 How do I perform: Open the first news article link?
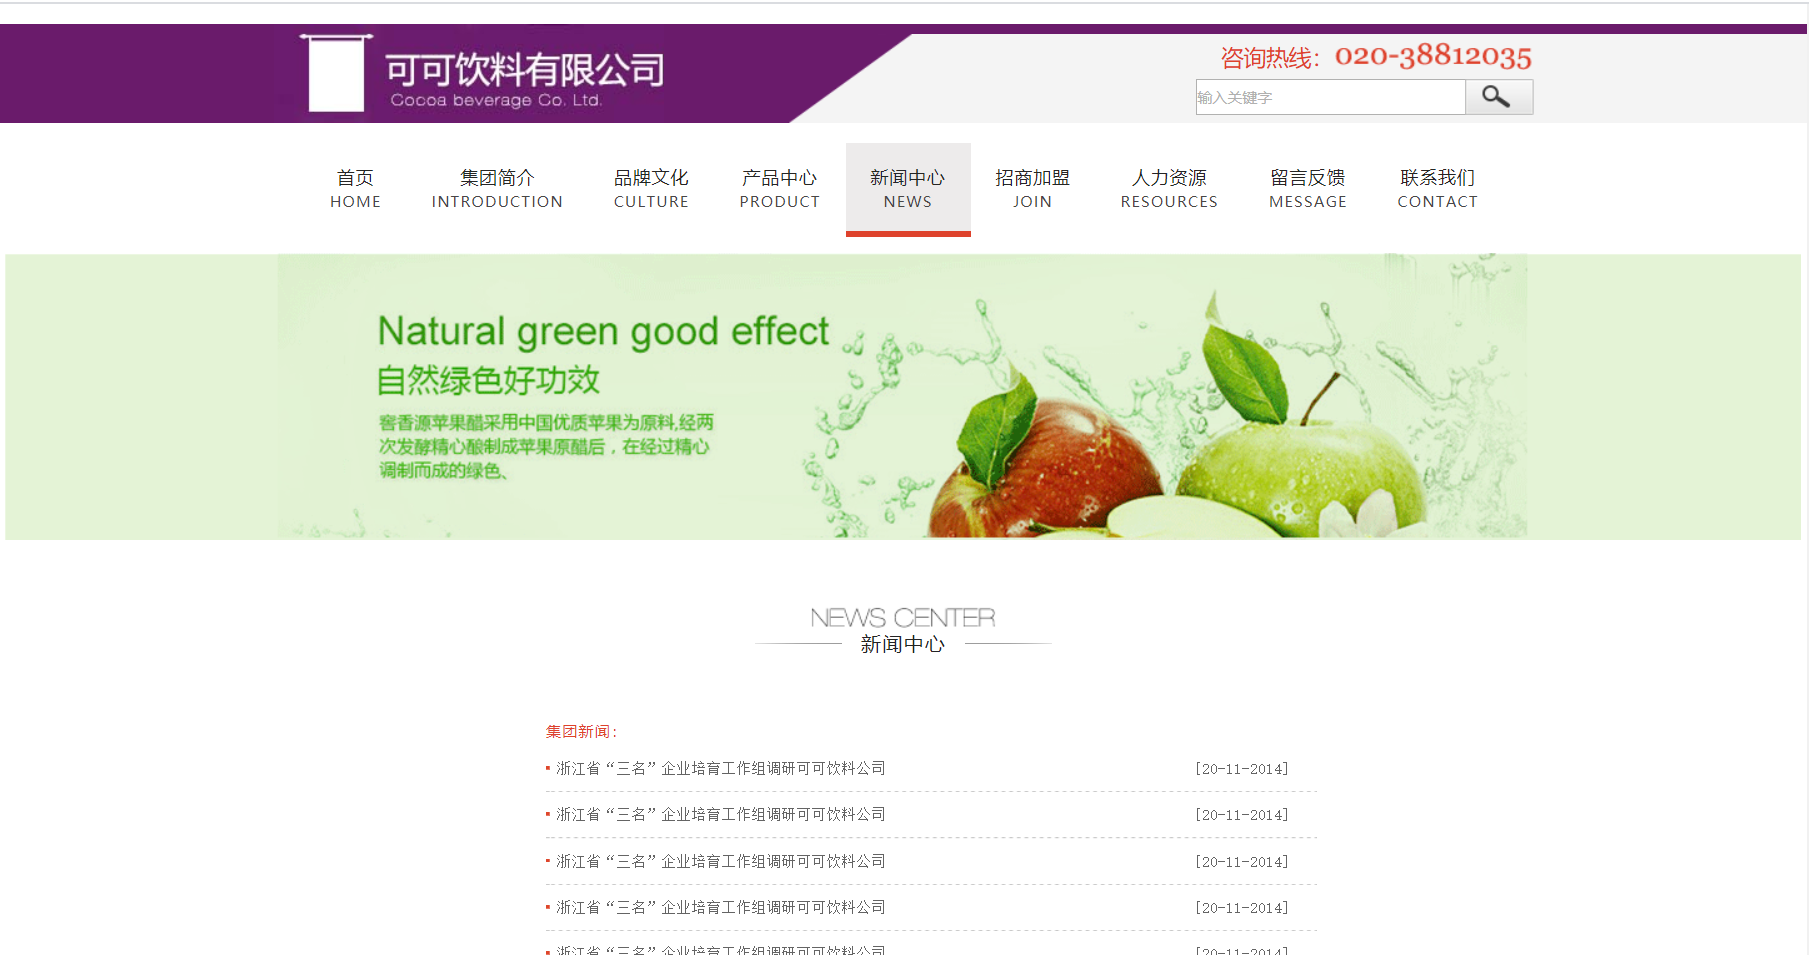720,769
